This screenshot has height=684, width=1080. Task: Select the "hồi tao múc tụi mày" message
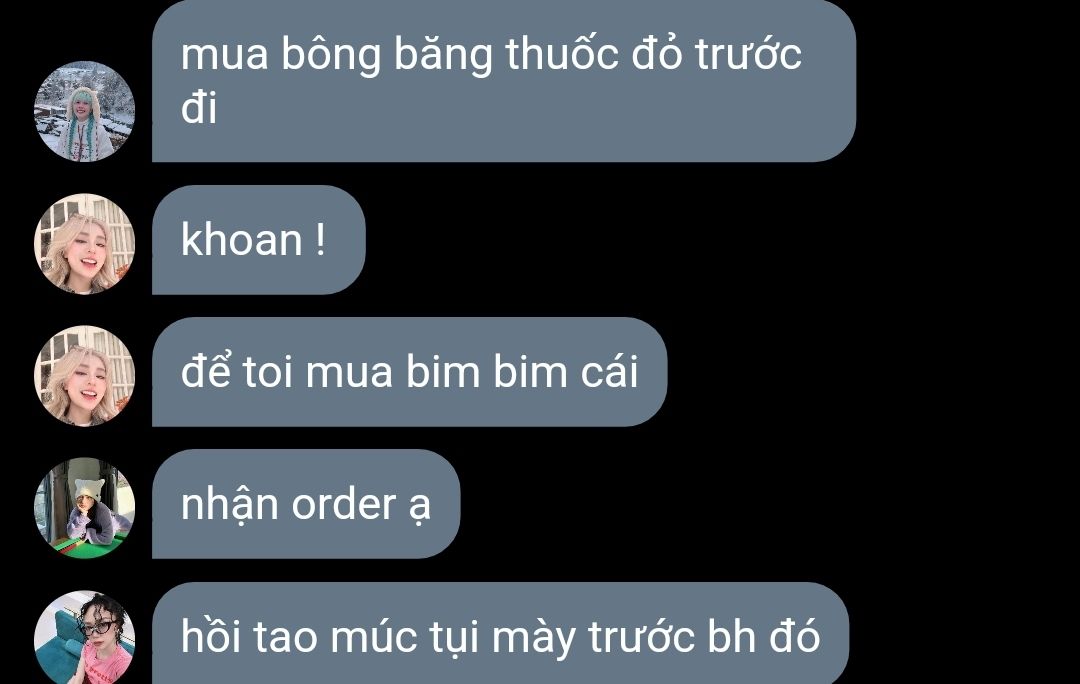click(500, 634)
